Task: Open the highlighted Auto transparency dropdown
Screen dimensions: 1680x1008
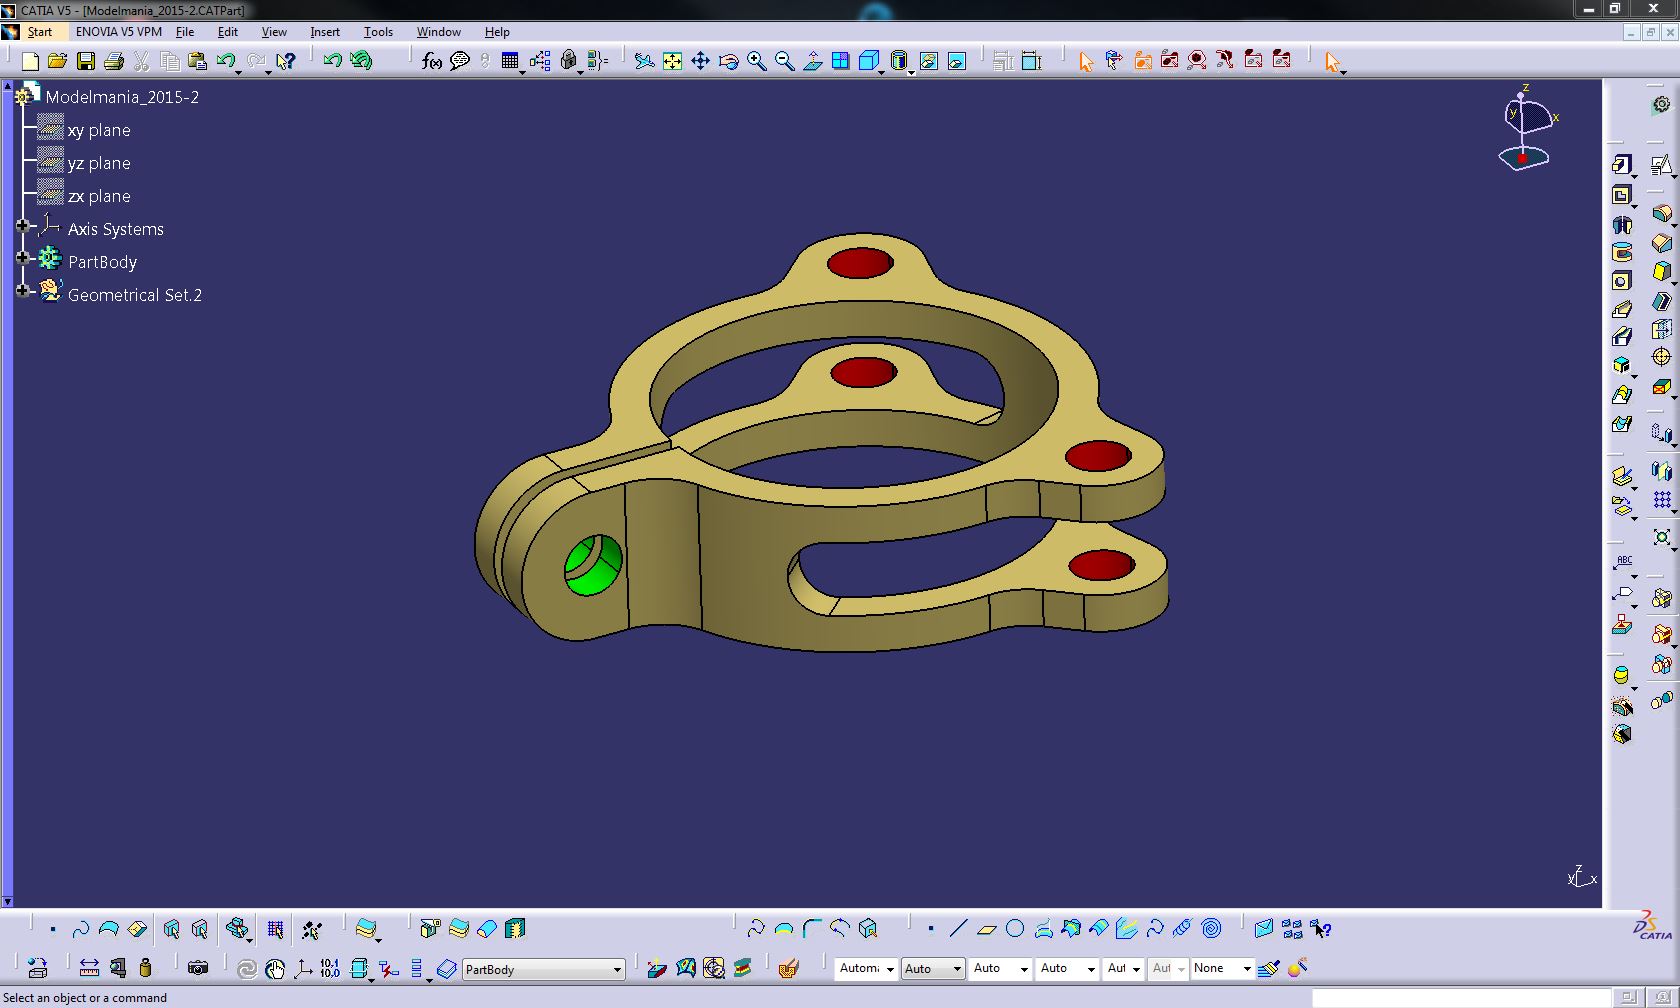Action: pyautogui.click(x=957, y=969)
